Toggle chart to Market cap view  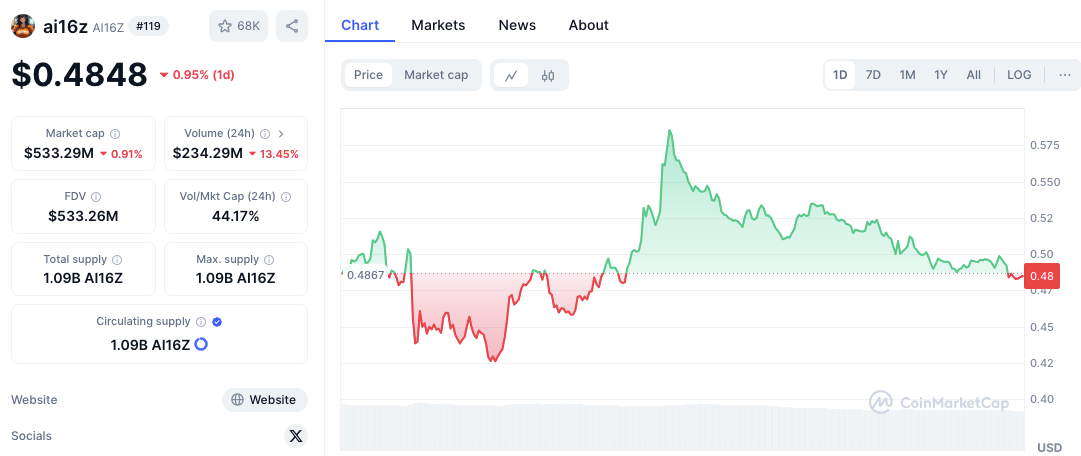(436, 75)
